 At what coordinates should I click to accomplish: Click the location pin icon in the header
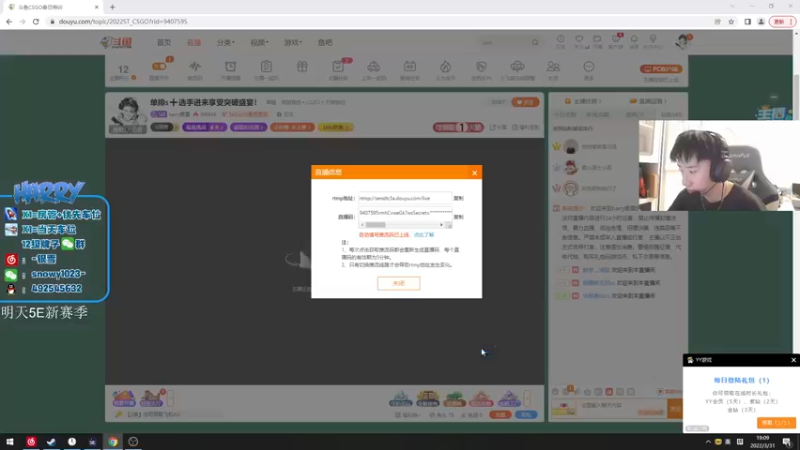(x=653, y=39)
